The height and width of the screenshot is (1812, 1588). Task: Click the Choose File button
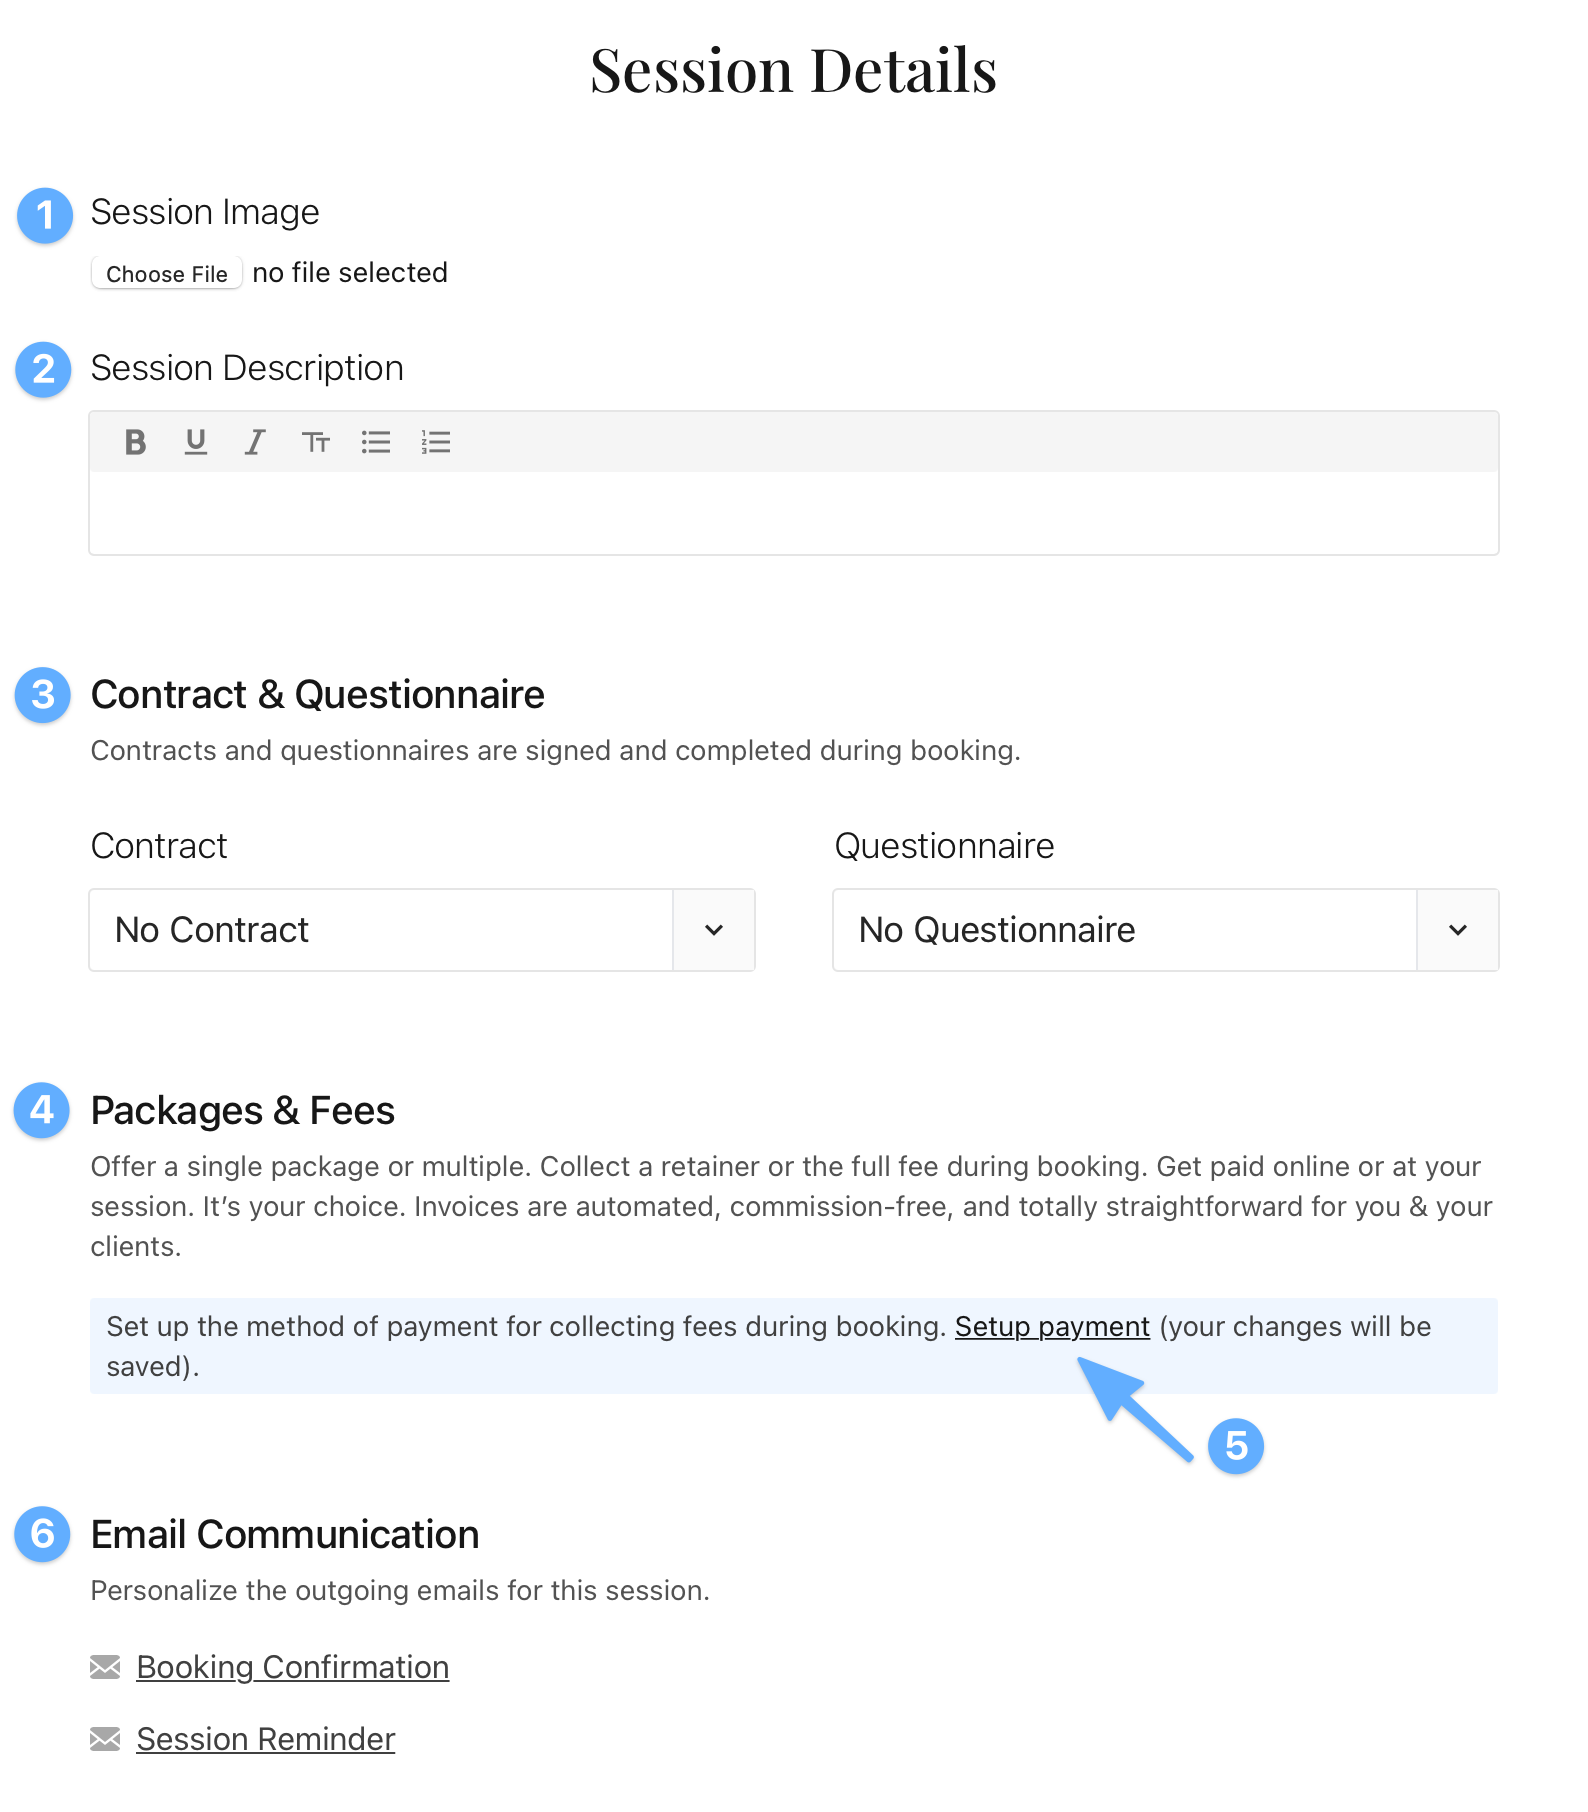click(167, 274)
